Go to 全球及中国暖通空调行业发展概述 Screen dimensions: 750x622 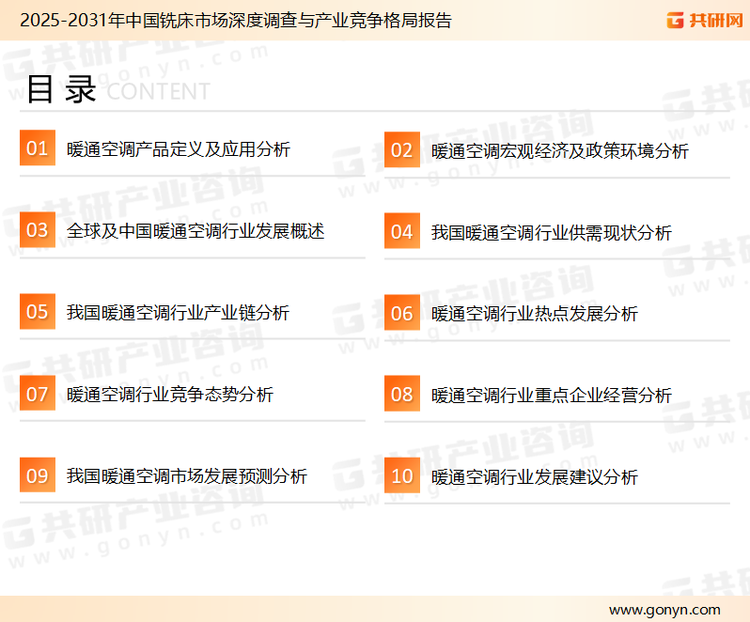195,231
